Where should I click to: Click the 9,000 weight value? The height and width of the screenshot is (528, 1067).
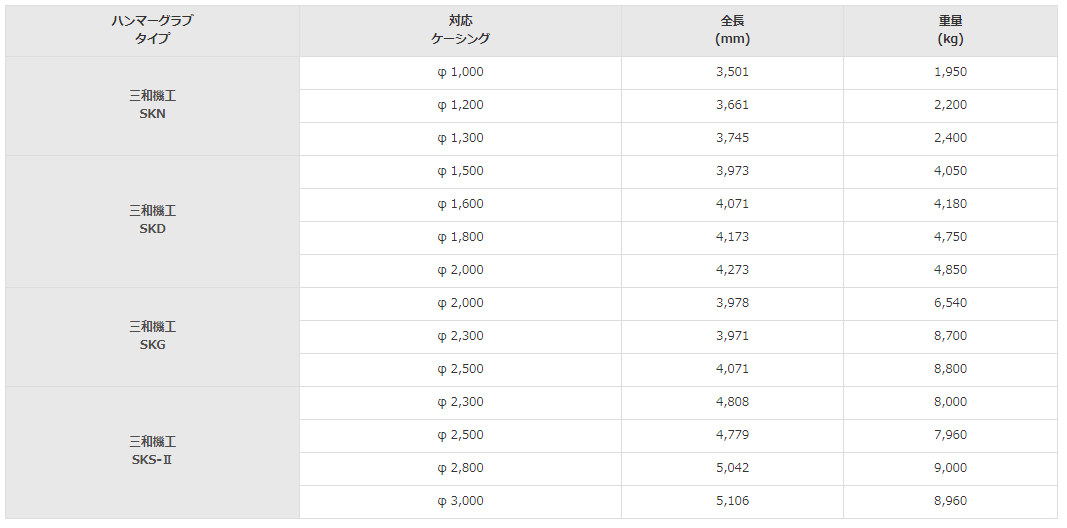[951, 469]
